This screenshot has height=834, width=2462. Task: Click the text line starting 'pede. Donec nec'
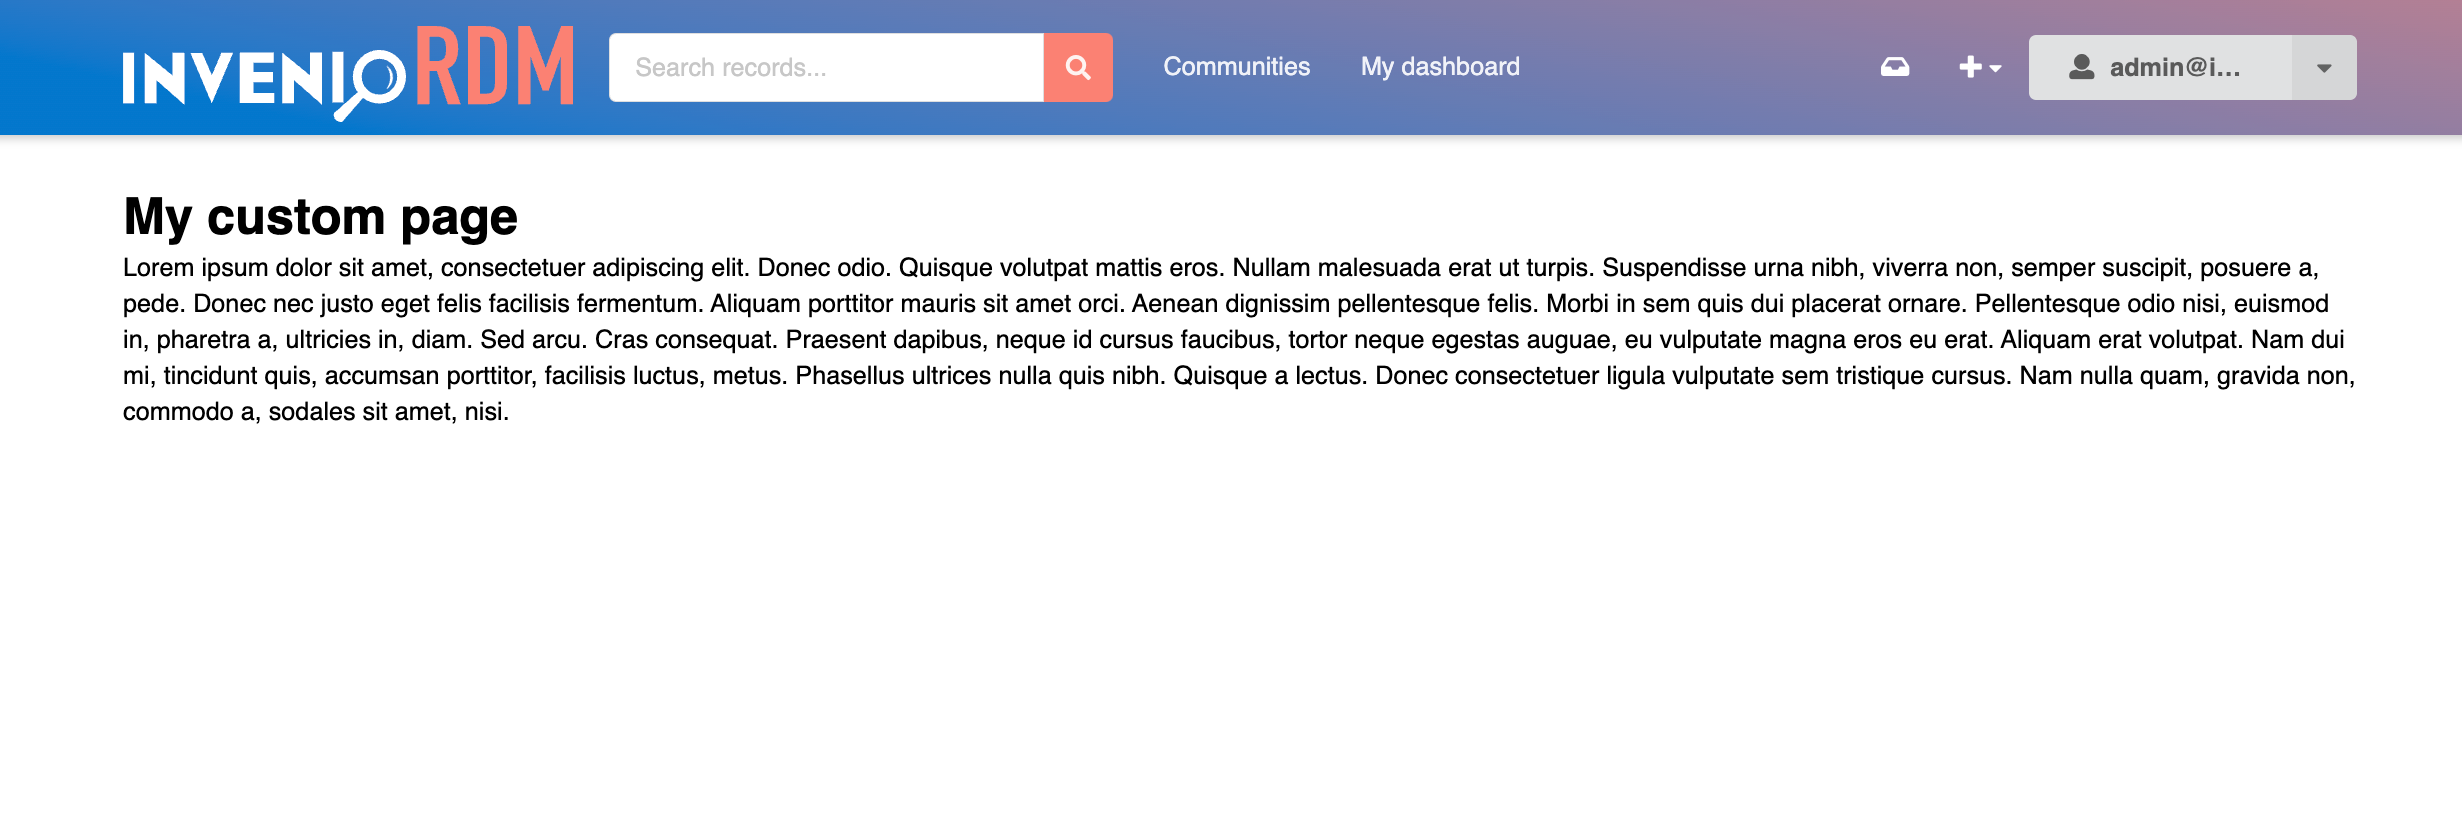pos(1225,304)
